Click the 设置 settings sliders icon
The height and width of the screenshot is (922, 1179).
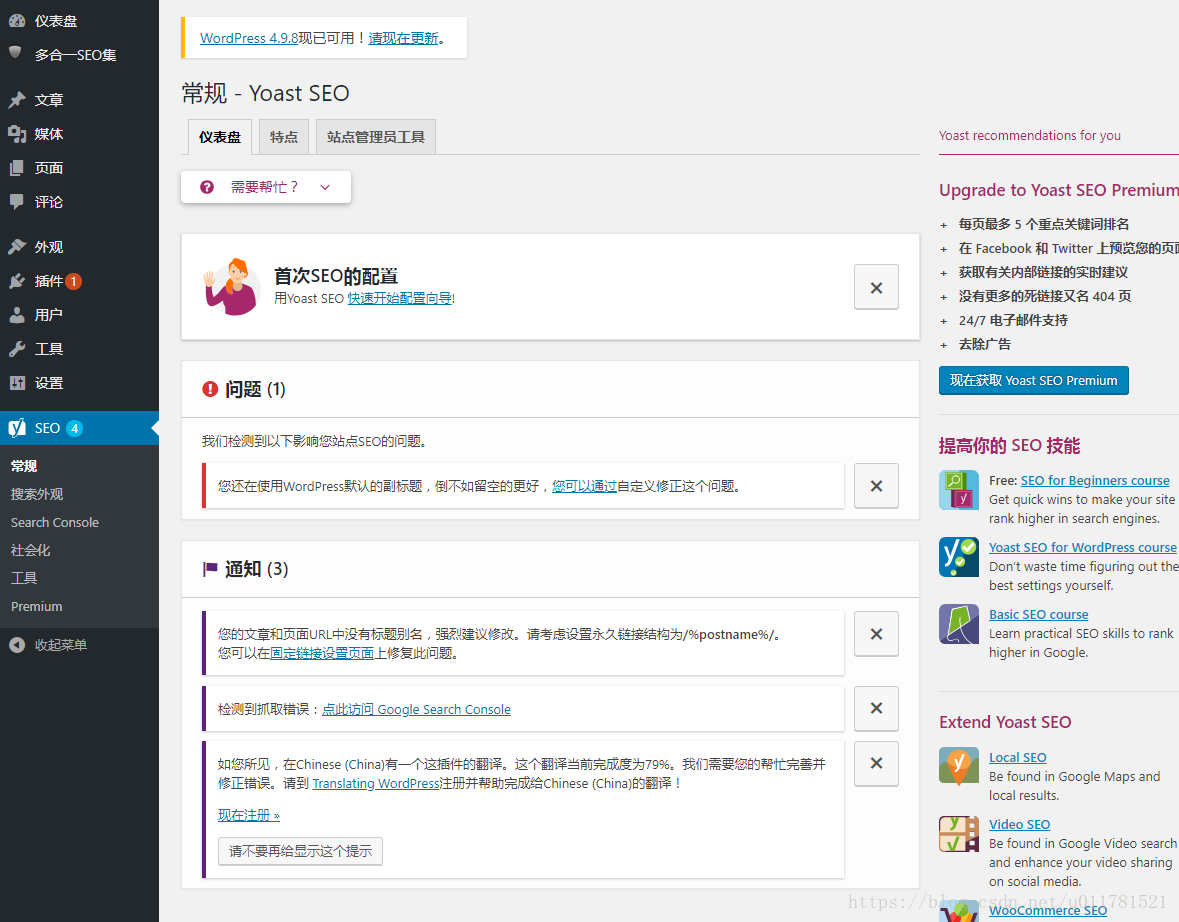point(17,383)
